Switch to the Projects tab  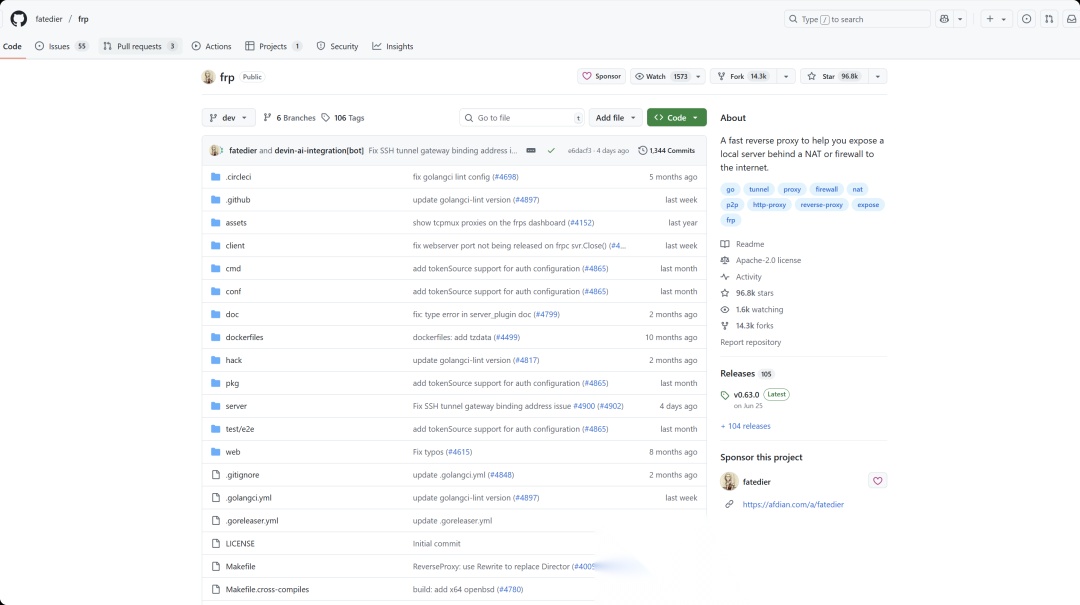click(273, 46)
